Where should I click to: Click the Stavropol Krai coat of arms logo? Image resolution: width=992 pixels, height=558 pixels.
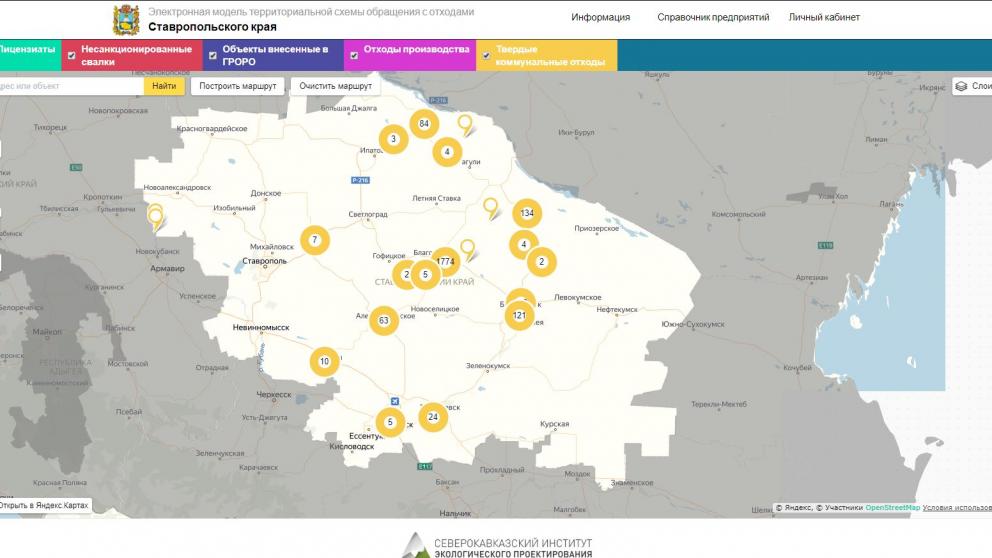coord(127,19)
